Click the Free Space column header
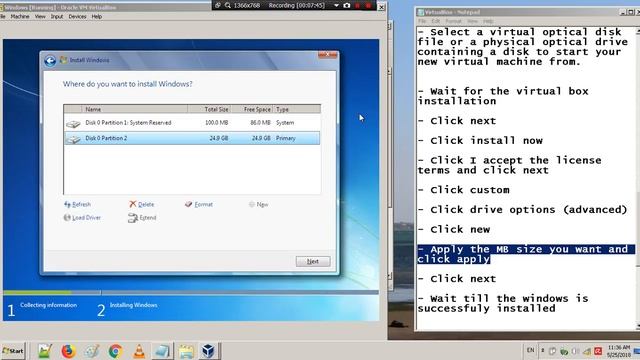Image resolution: width=640 pixels, height=360 pixels. point(252,109)
